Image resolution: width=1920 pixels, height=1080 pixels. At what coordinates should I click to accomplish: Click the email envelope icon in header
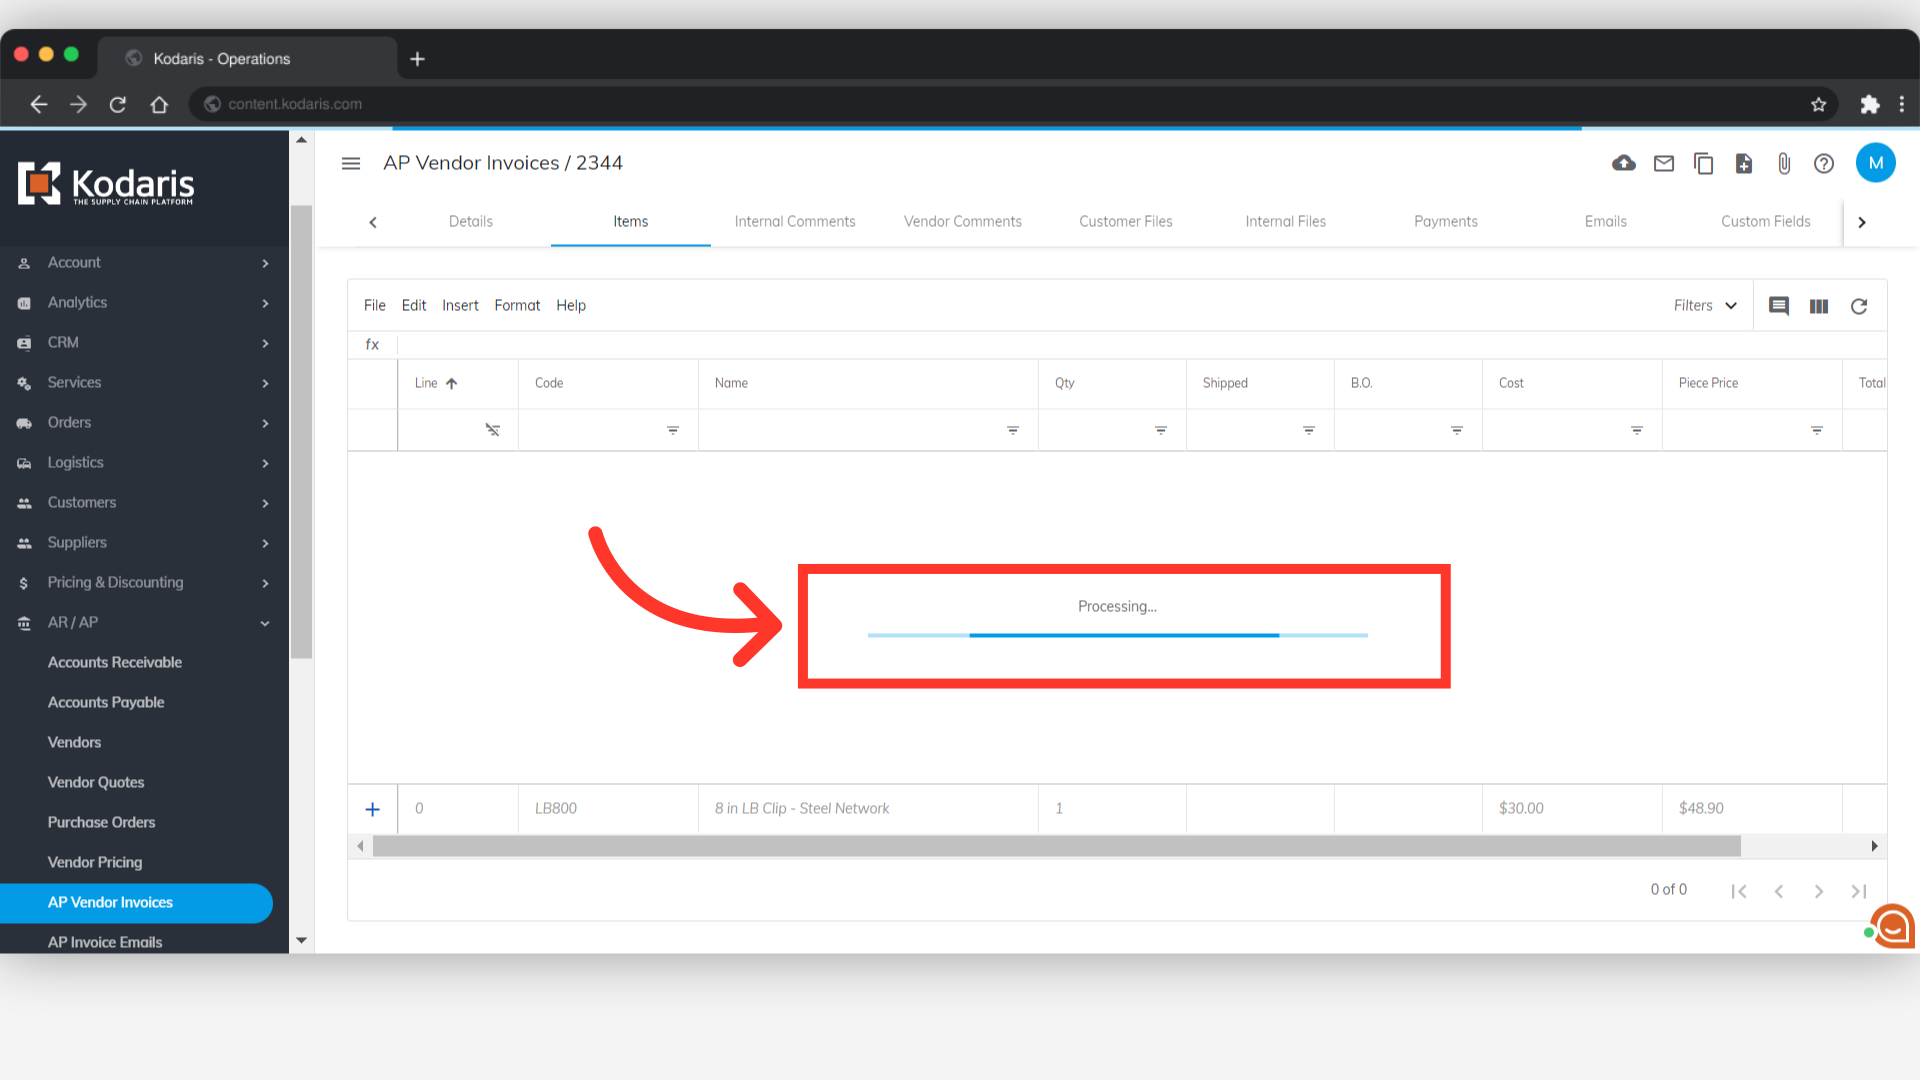[x=1664, y=163]
